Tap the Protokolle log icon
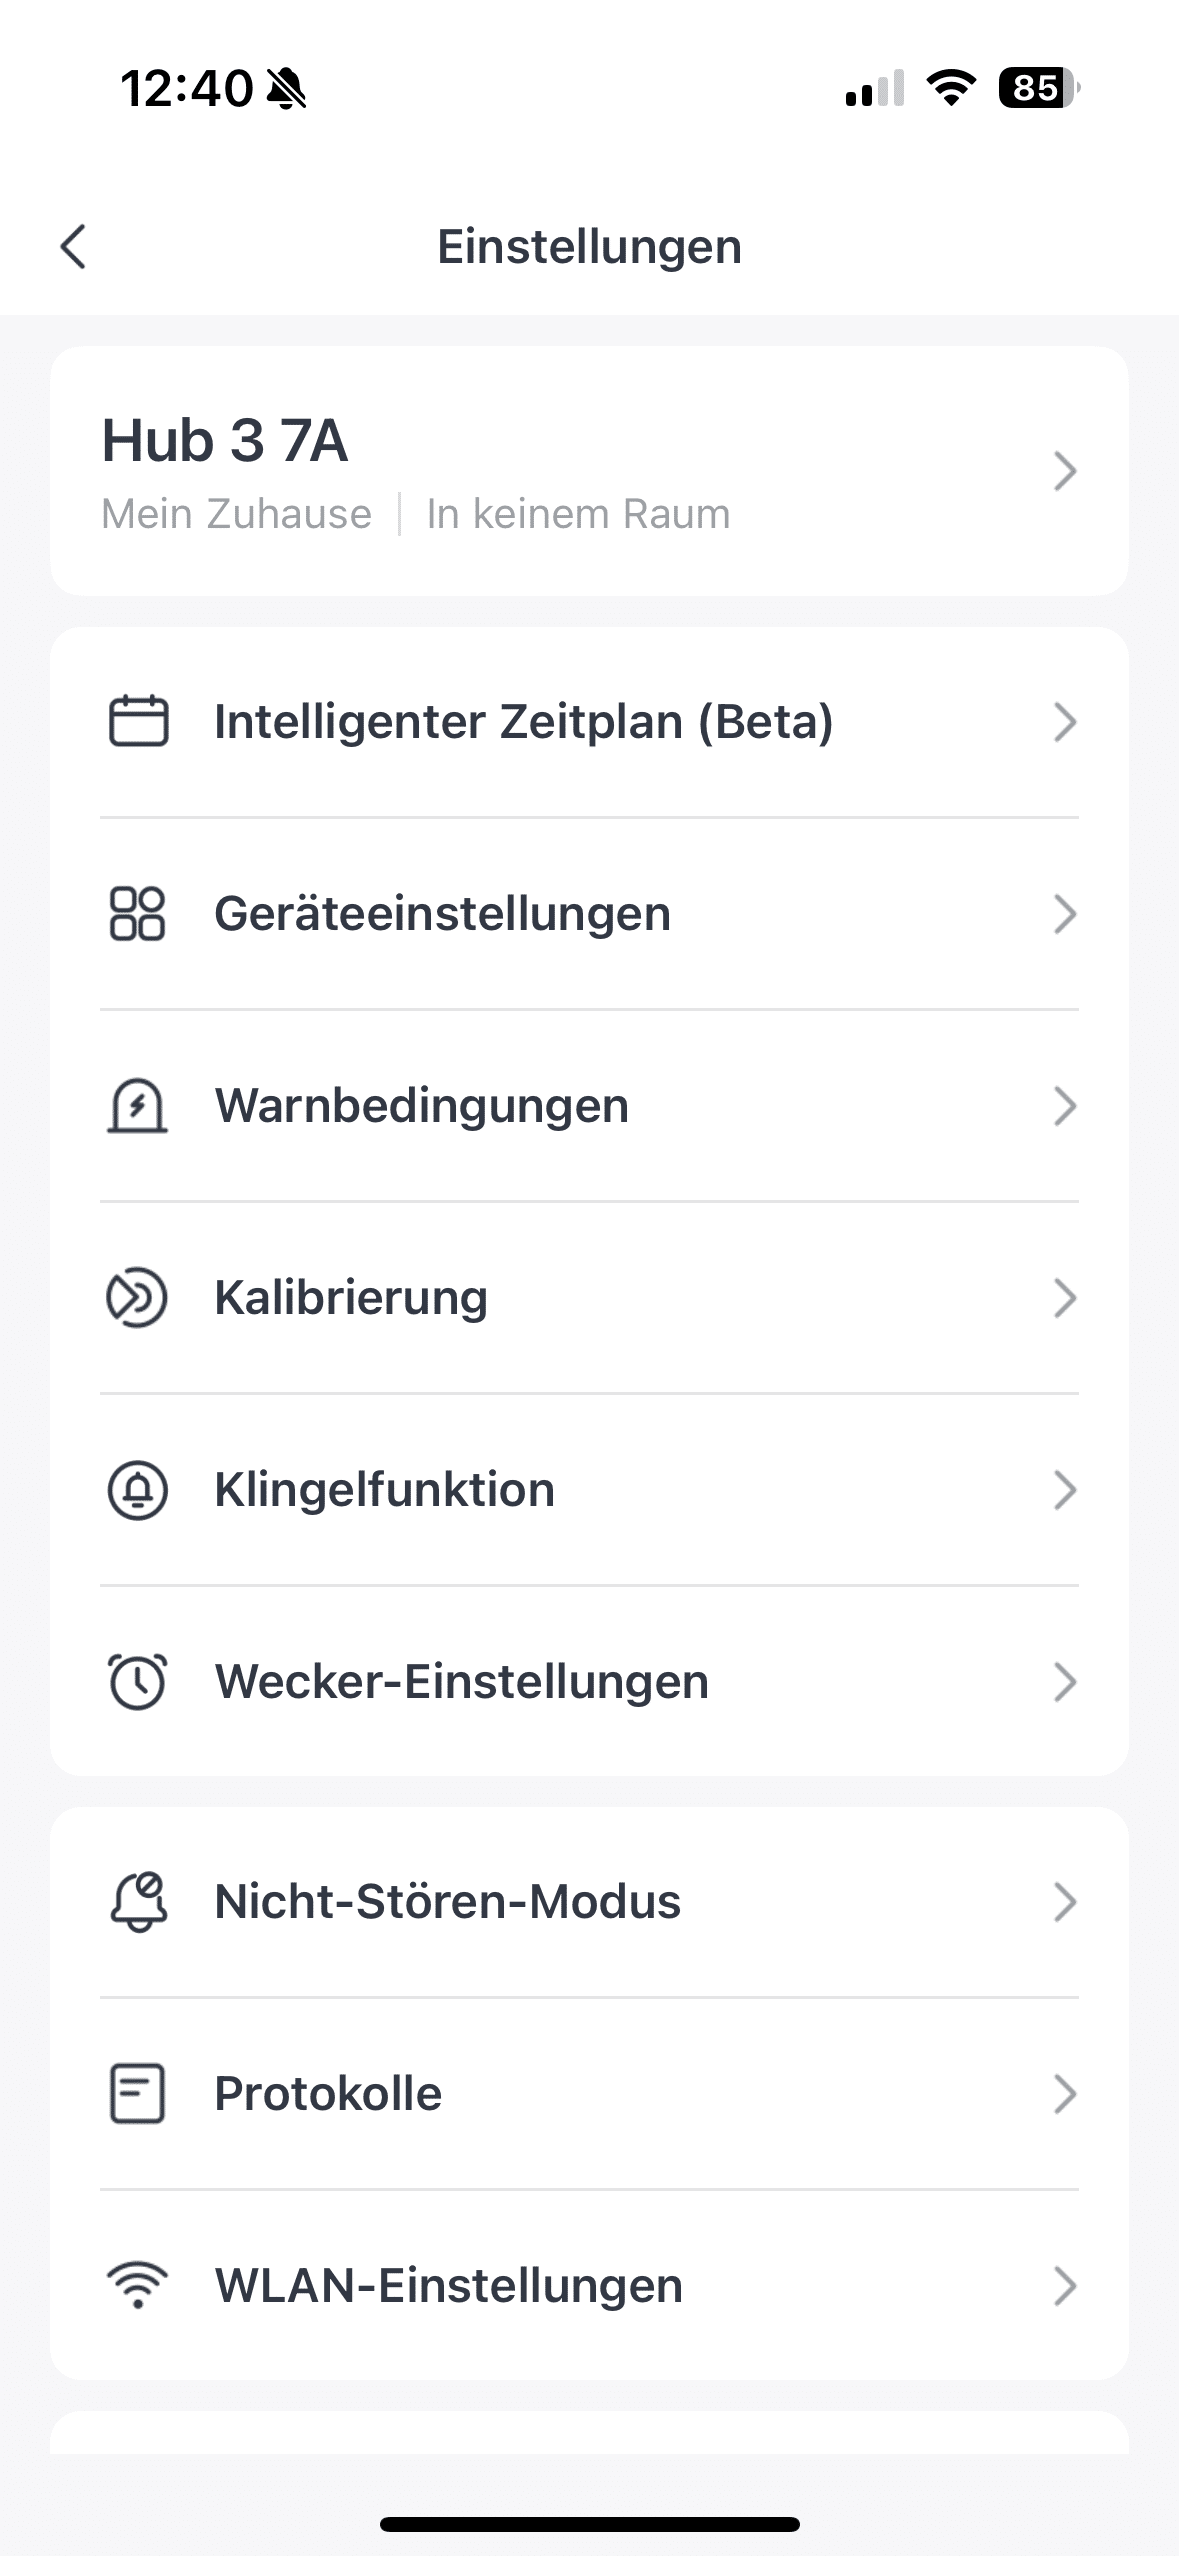The width and height of the screenshot is (1179, 2556). click(x=138, y=2093)
